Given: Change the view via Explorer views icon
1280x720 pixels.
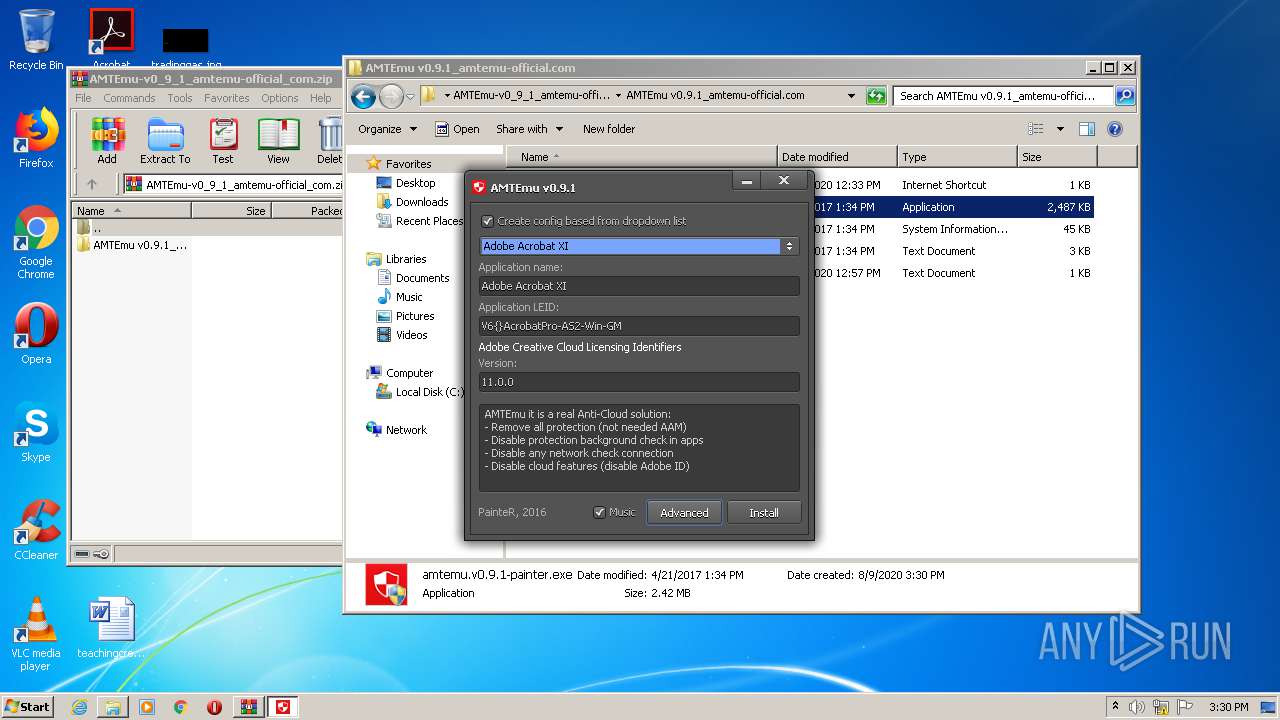Looking at the screenshot, I should click(1036, 129).
